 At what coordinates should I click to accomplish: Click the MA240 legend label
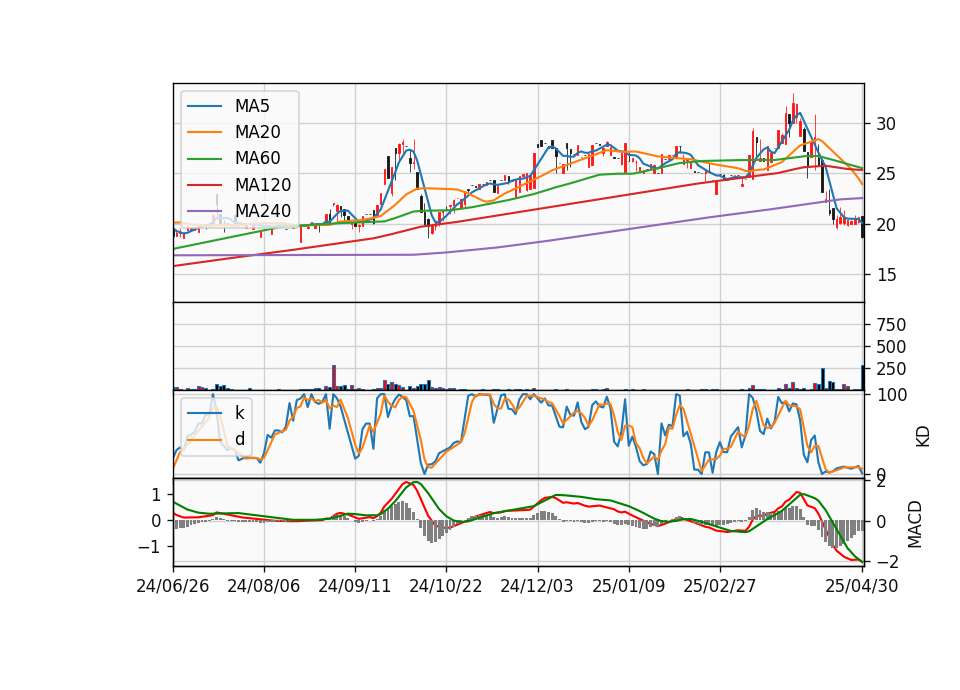pos(263,211)
